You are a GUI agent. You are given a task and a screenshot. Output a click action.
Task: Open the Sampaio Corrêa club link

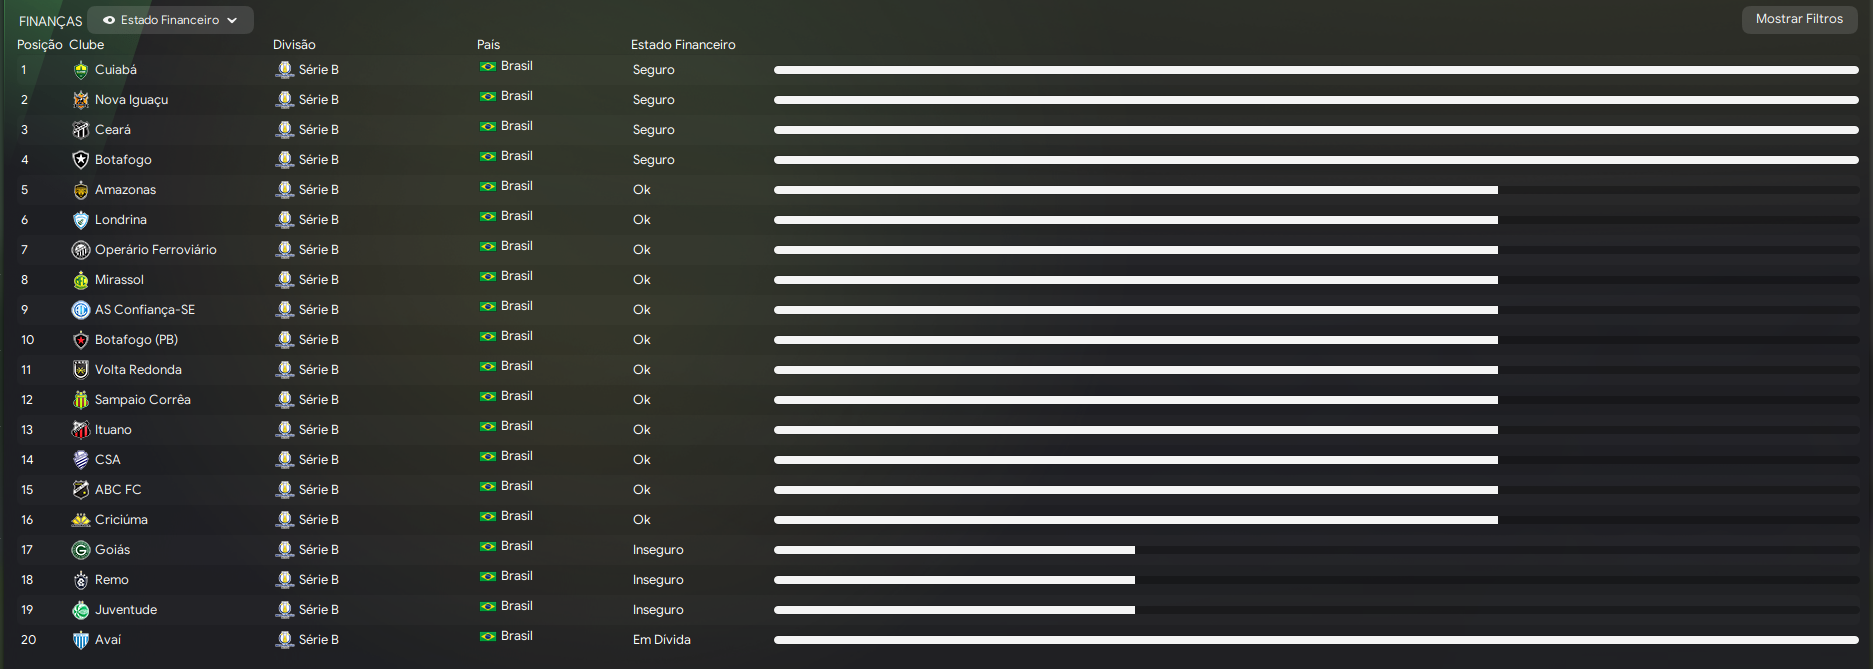142,400
